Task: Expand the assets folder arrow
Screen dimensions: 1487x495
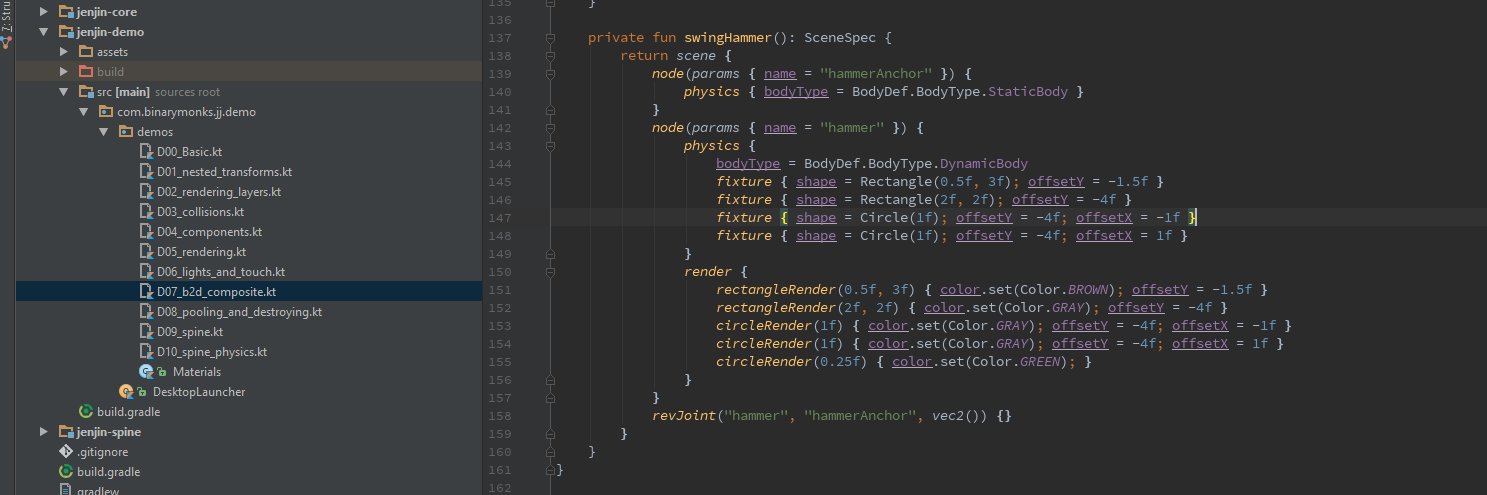Action: pos(63,52)
